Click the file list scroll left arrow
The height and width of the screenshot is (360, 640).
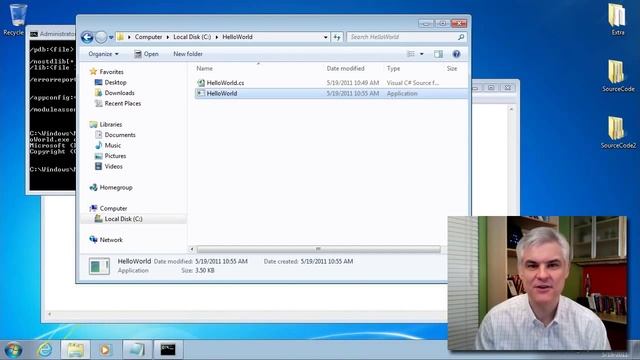192,249
